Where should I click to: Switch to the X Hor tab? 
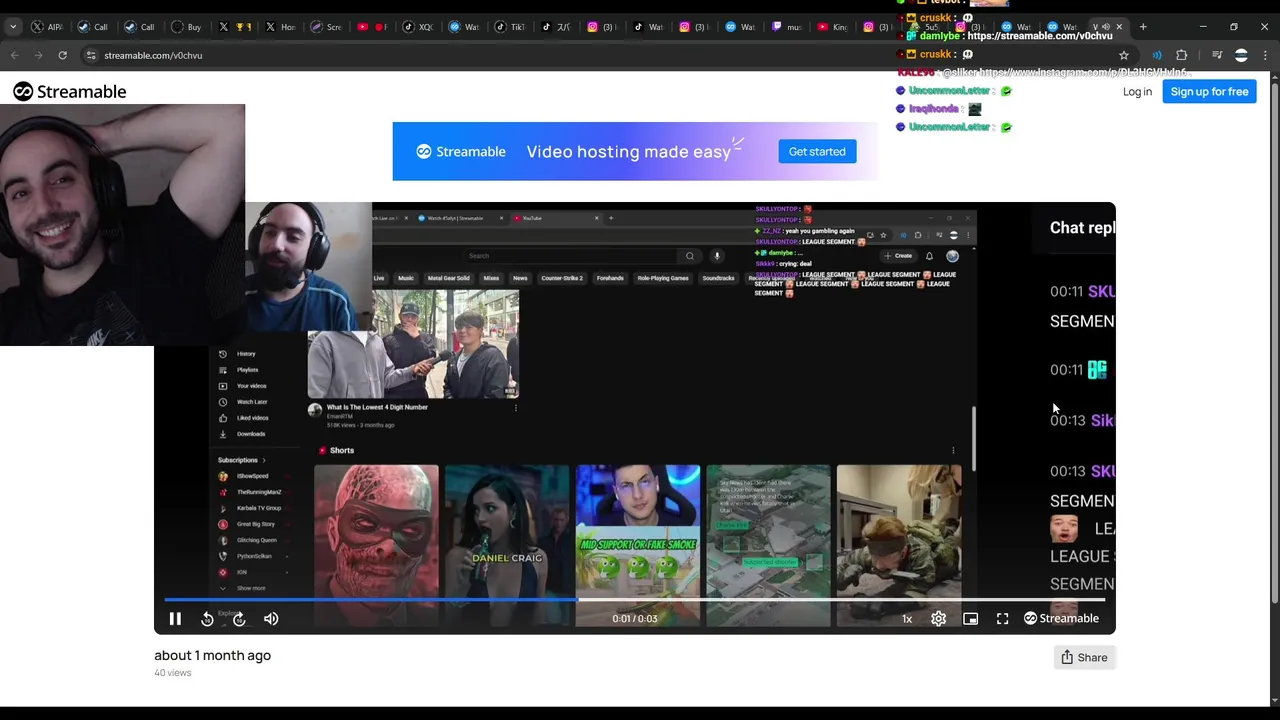(x=281, y=27)
